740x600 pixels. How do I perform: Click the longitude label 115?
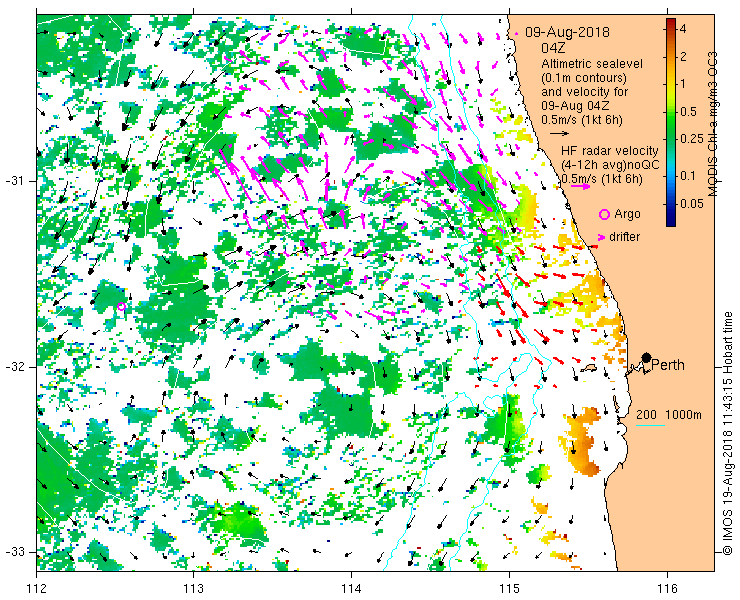coord(509,589)
